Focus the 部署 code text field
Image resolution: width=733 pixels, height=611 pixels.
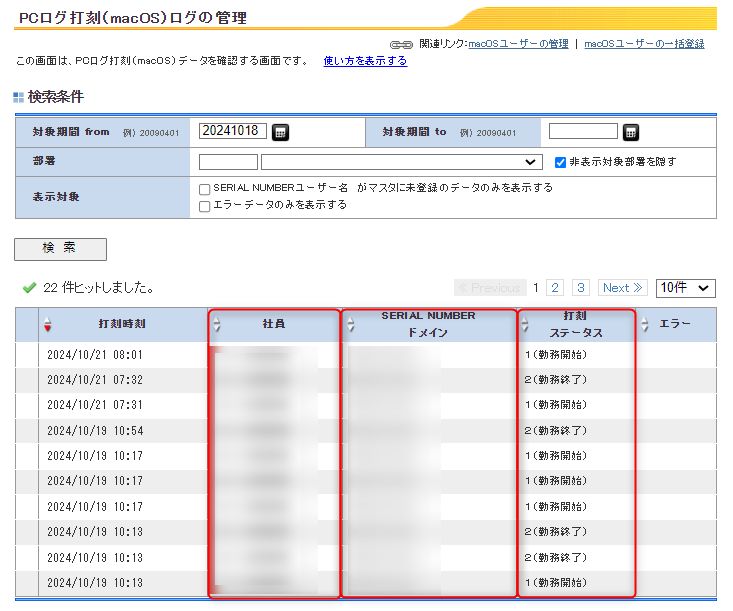point(228,162)
